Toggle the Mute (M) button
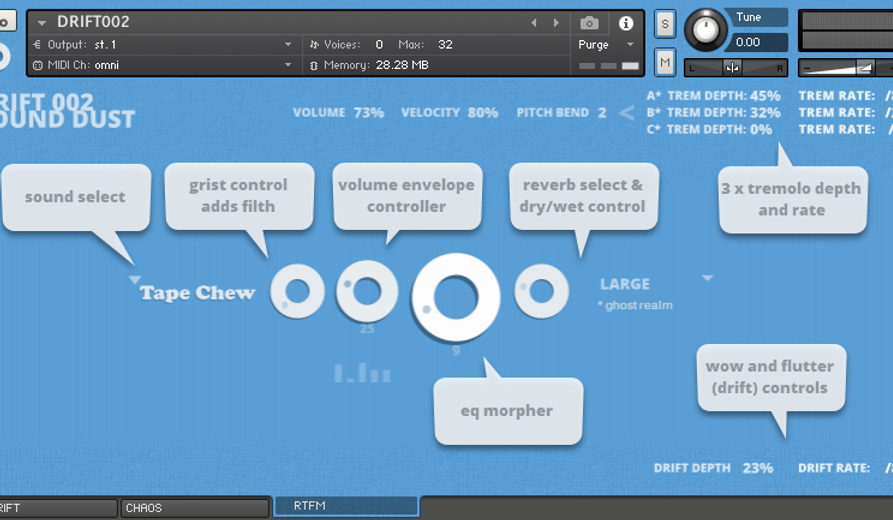This screenshot has width=893, height=520. (664, 63)
